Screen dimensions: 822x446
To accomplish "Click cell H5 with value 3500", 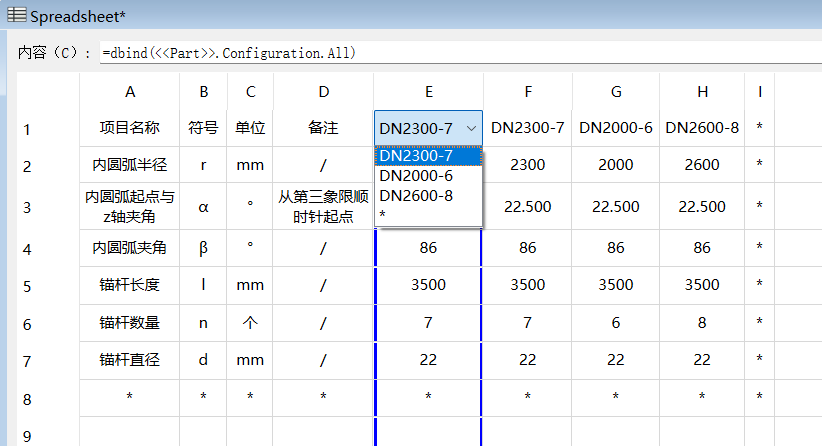I will pos(702,285).
